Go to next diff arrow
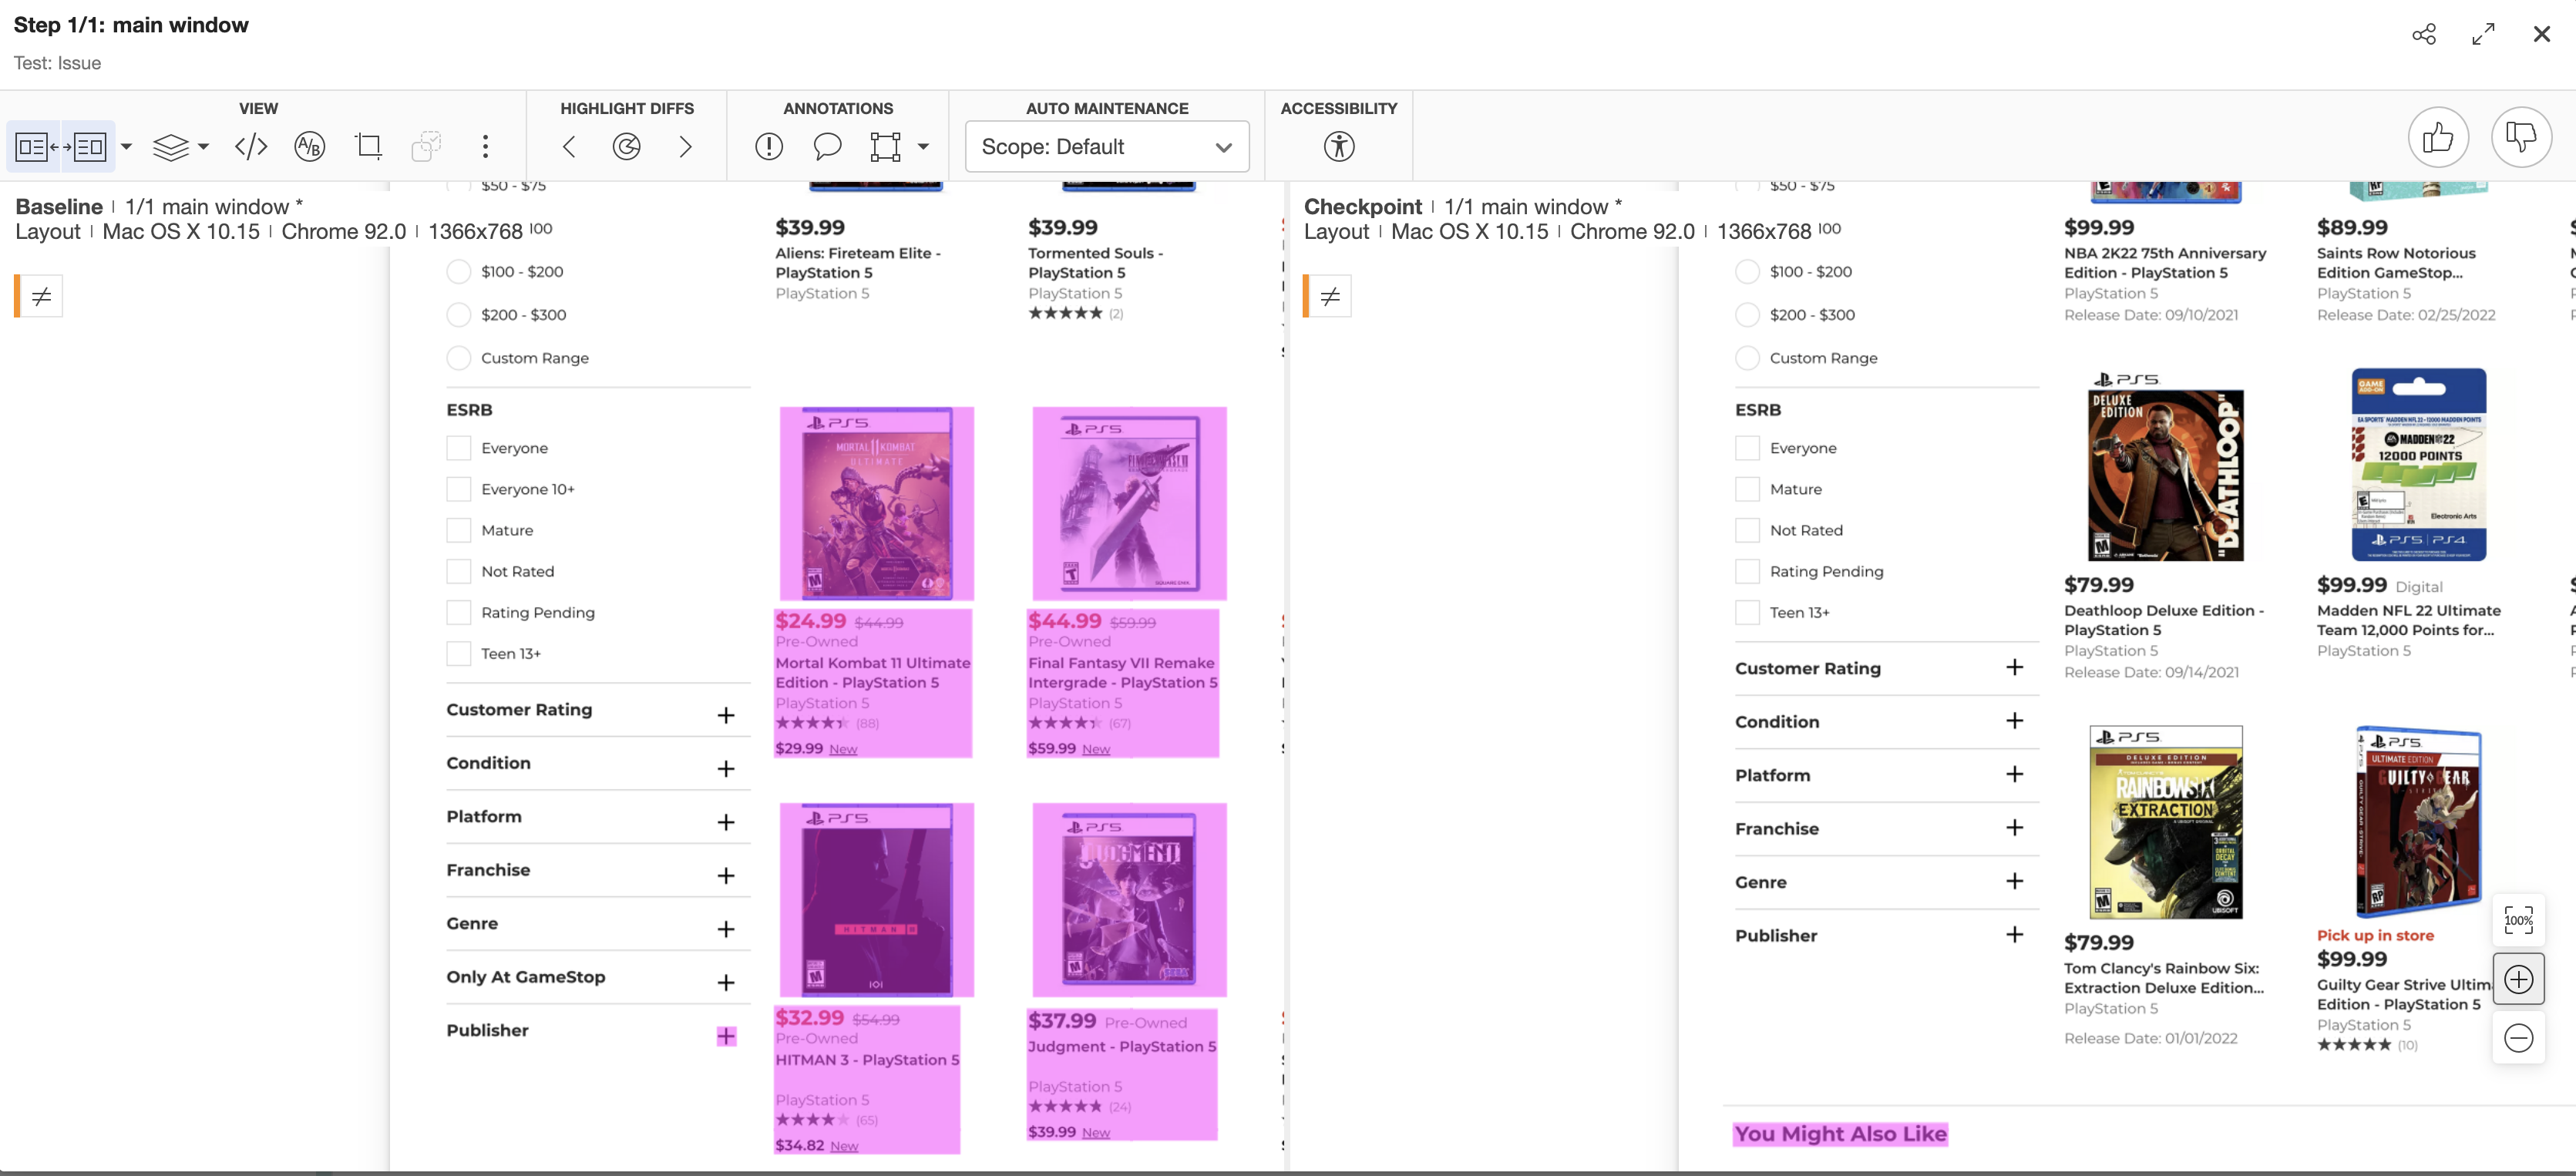2576x1176 pixels. click(x=685, y=147)
